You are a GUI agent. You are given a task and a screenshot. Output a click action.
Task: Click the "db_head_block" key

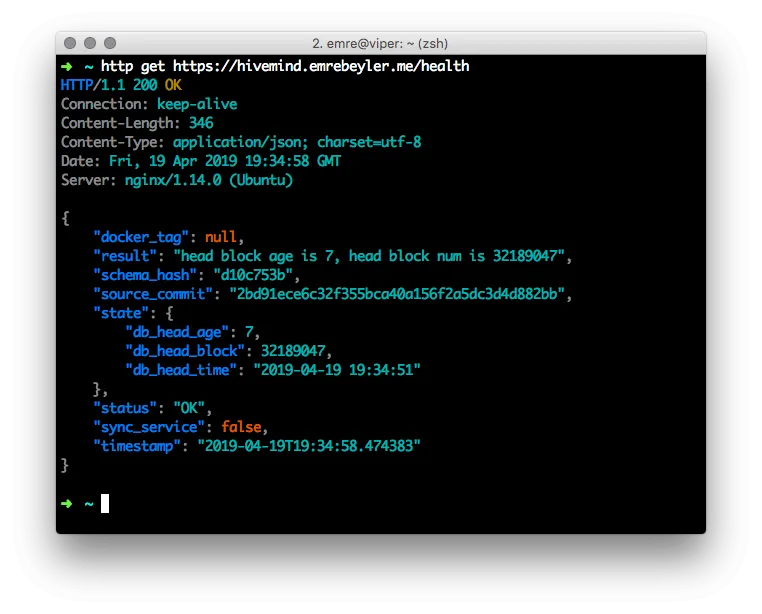pos(185,351)
